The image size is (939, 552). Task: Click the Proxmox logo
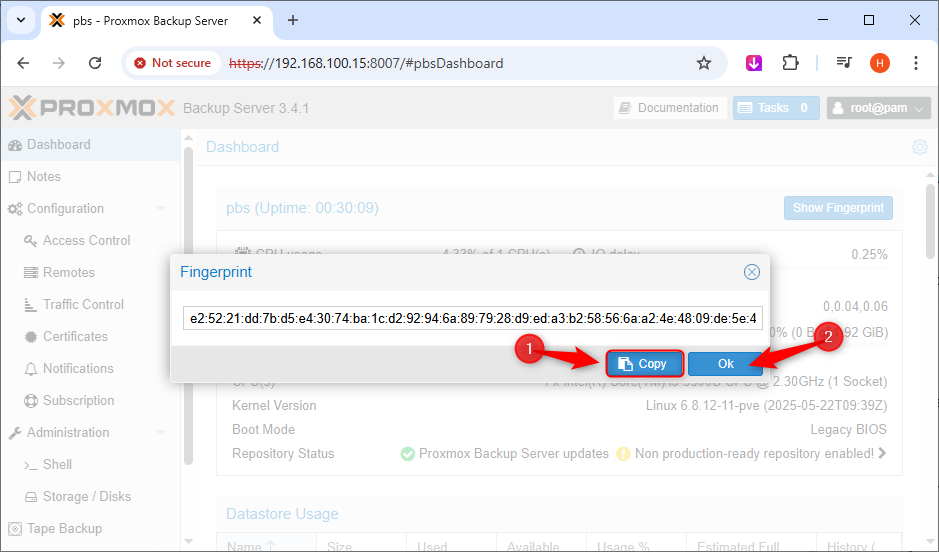92,108
